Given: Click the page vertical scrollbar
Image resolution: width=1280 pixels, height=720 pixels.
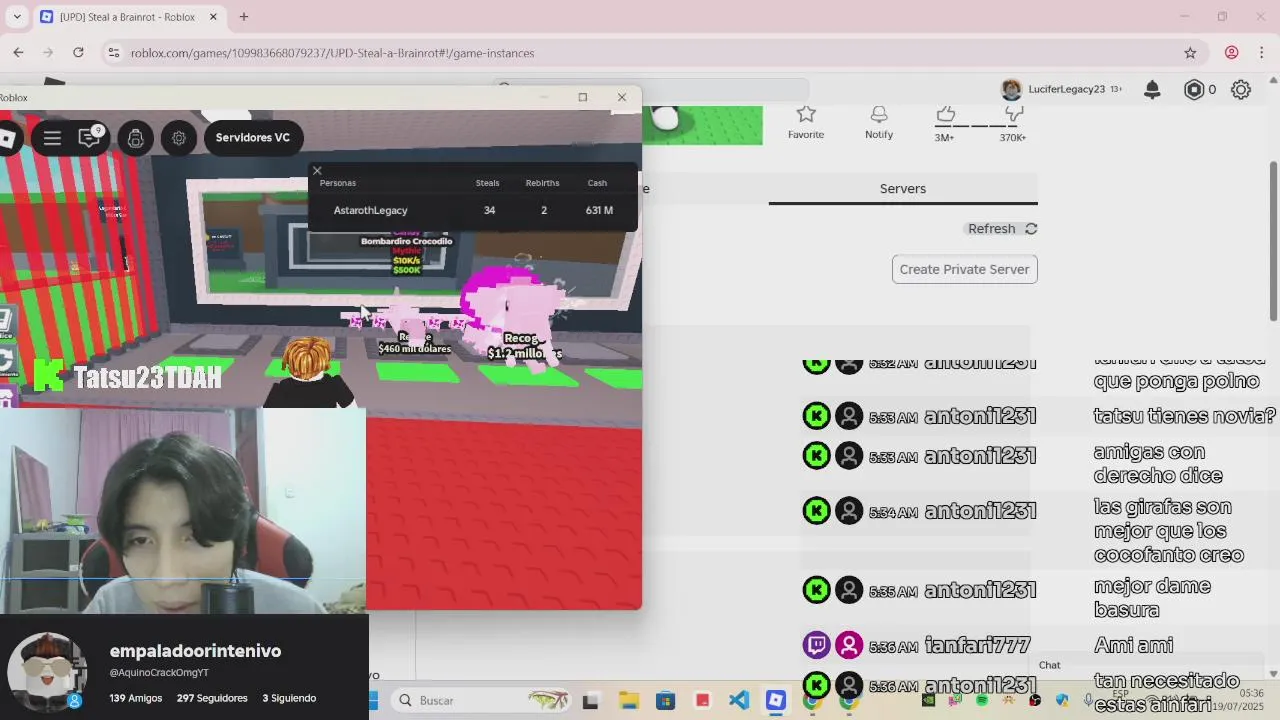Looking at the screenshot, I should [x=1273, y=240].
